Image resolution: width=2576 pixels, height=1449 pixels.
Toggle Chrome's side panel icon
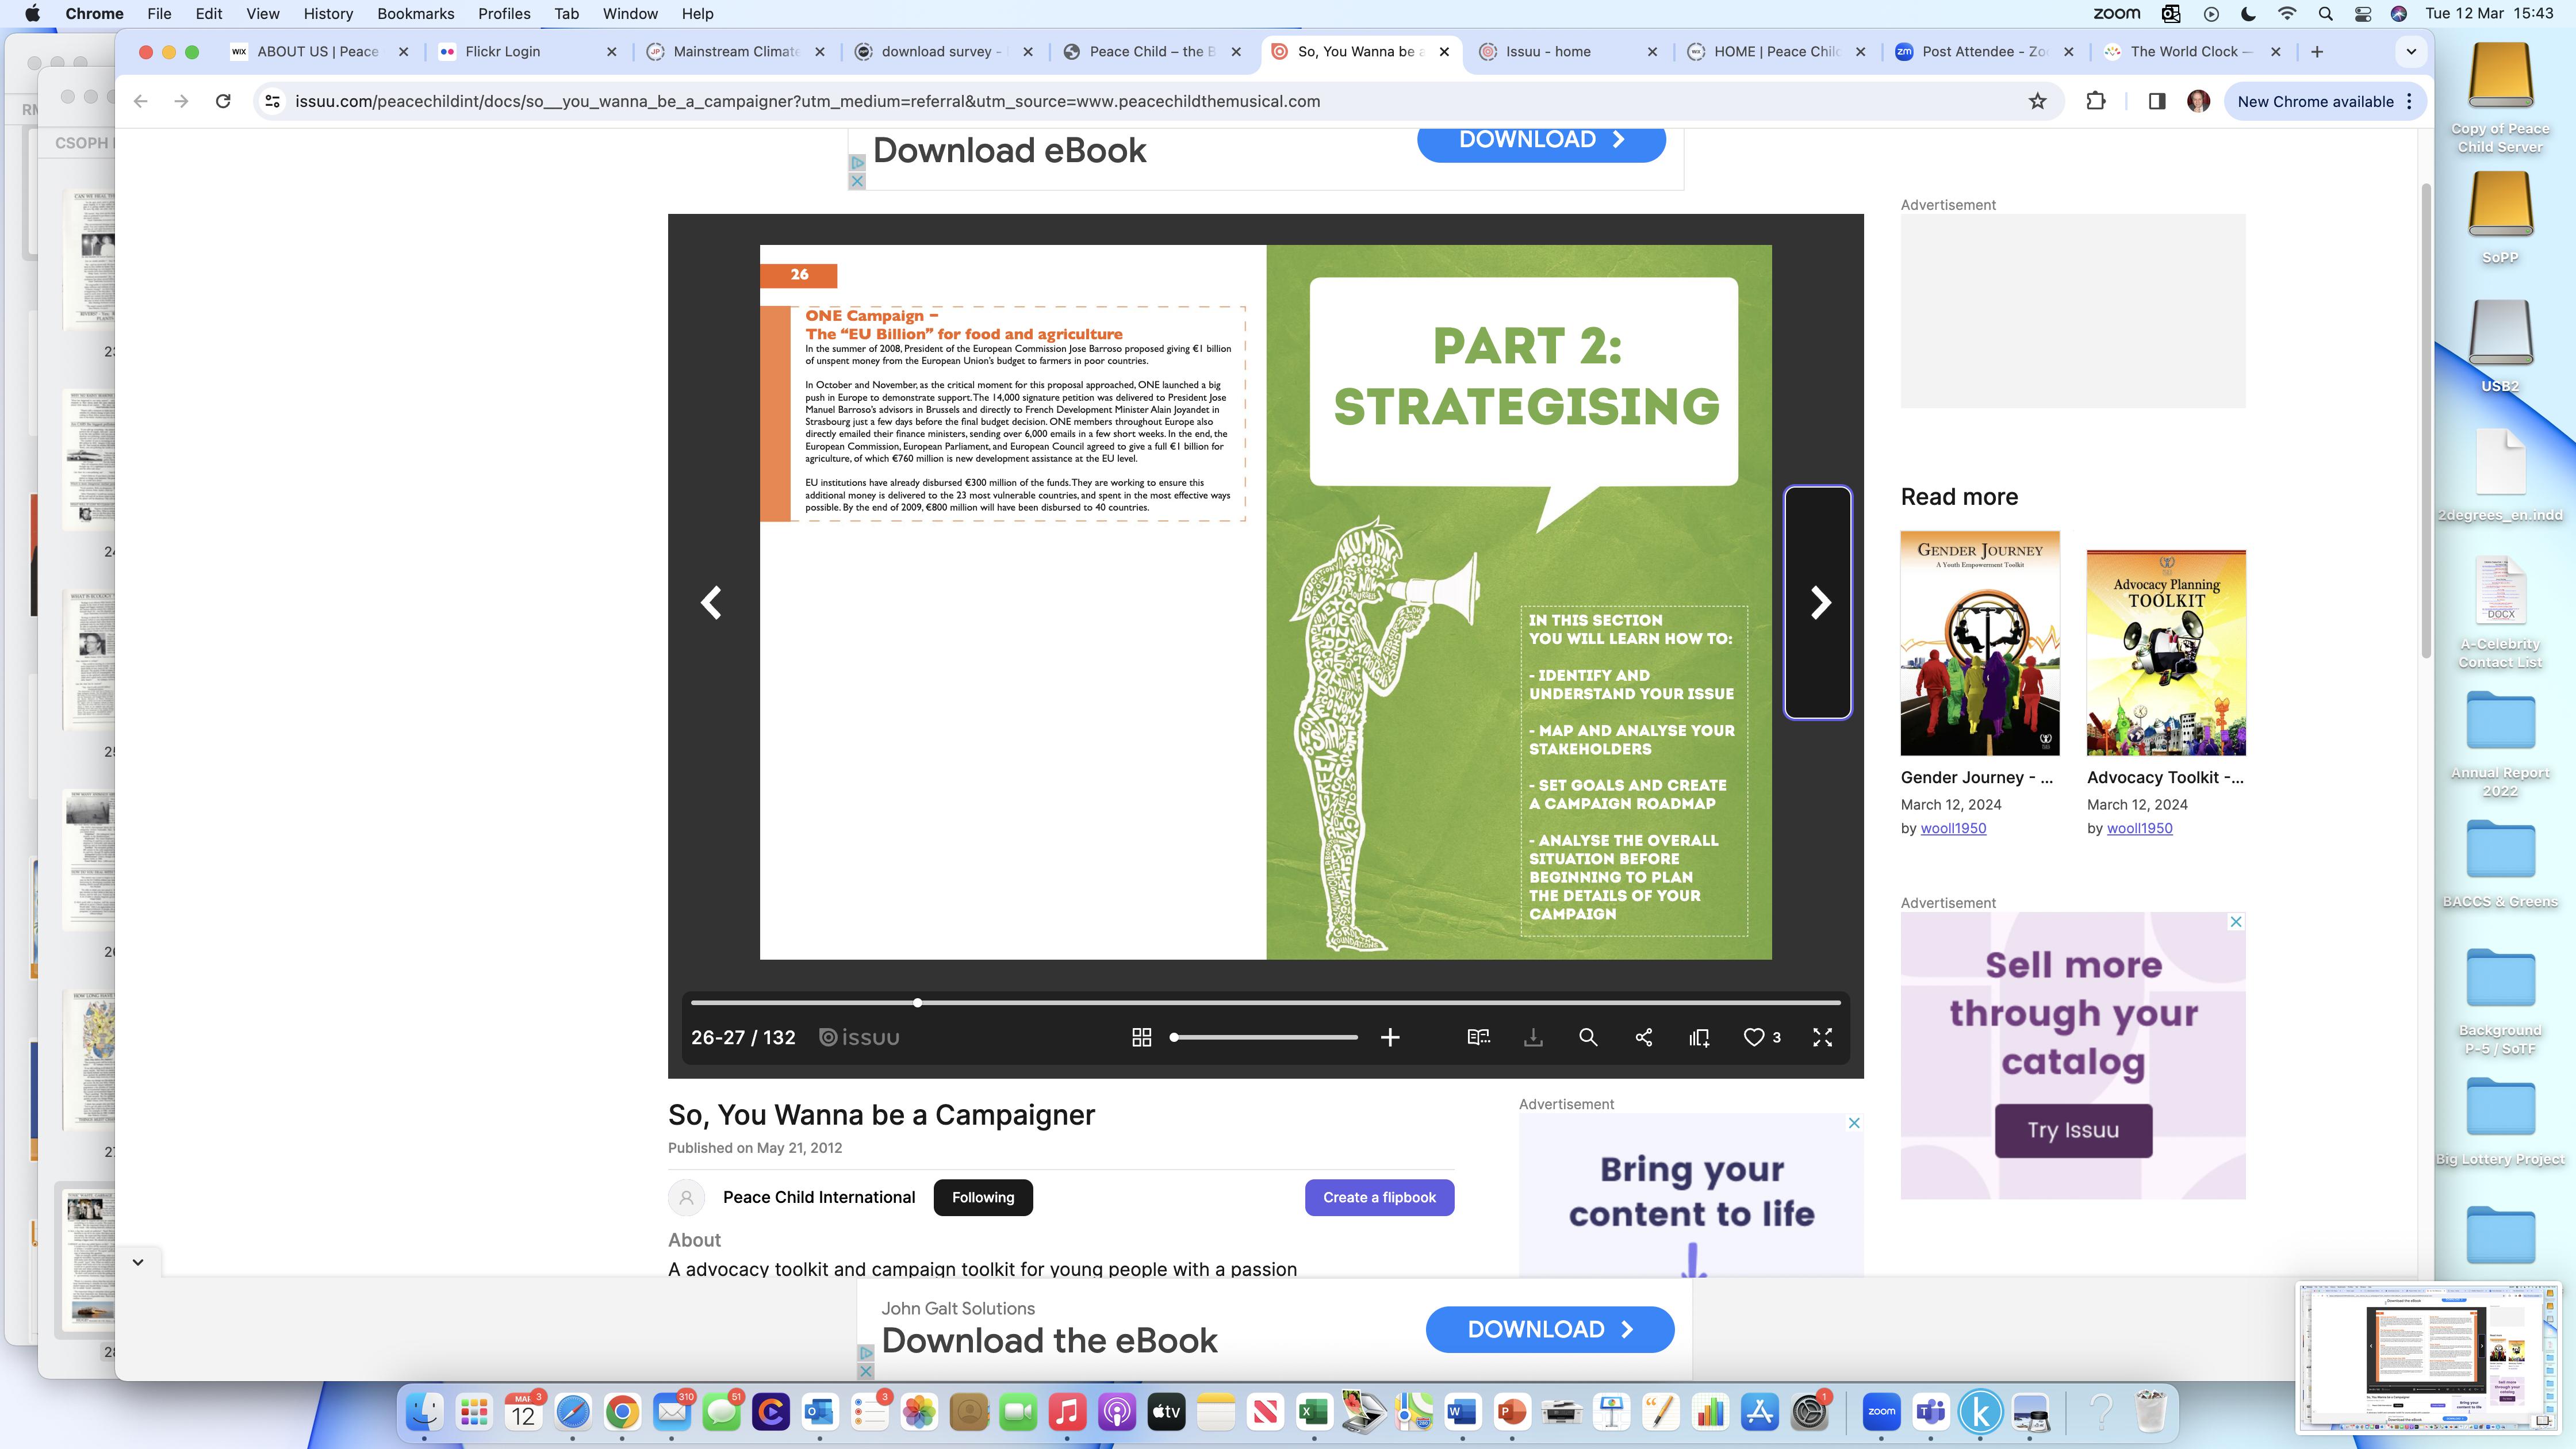(2156, 101)
